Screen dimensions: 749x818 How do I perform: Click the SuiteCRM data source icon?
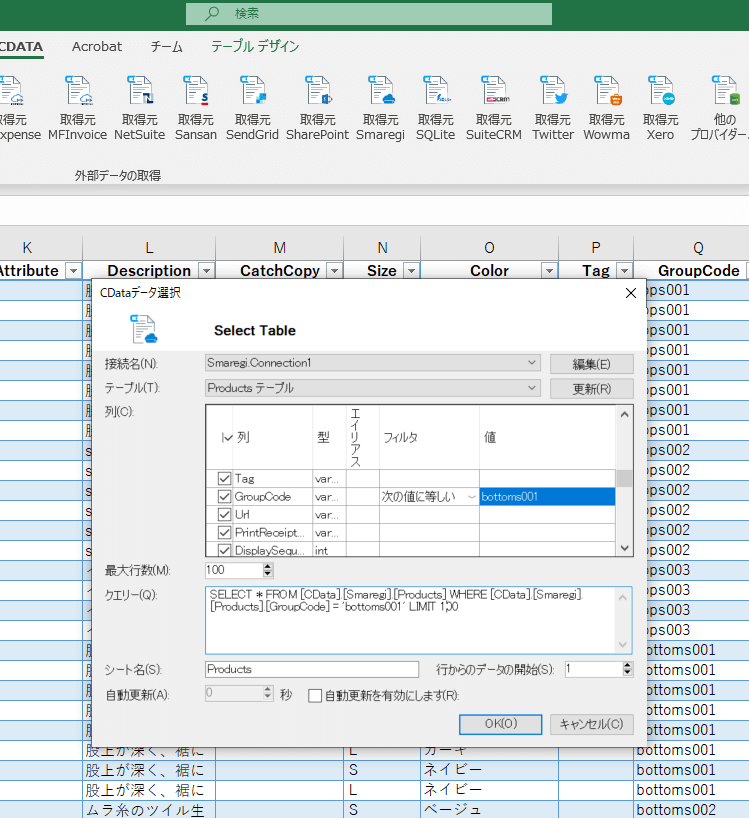493,93
